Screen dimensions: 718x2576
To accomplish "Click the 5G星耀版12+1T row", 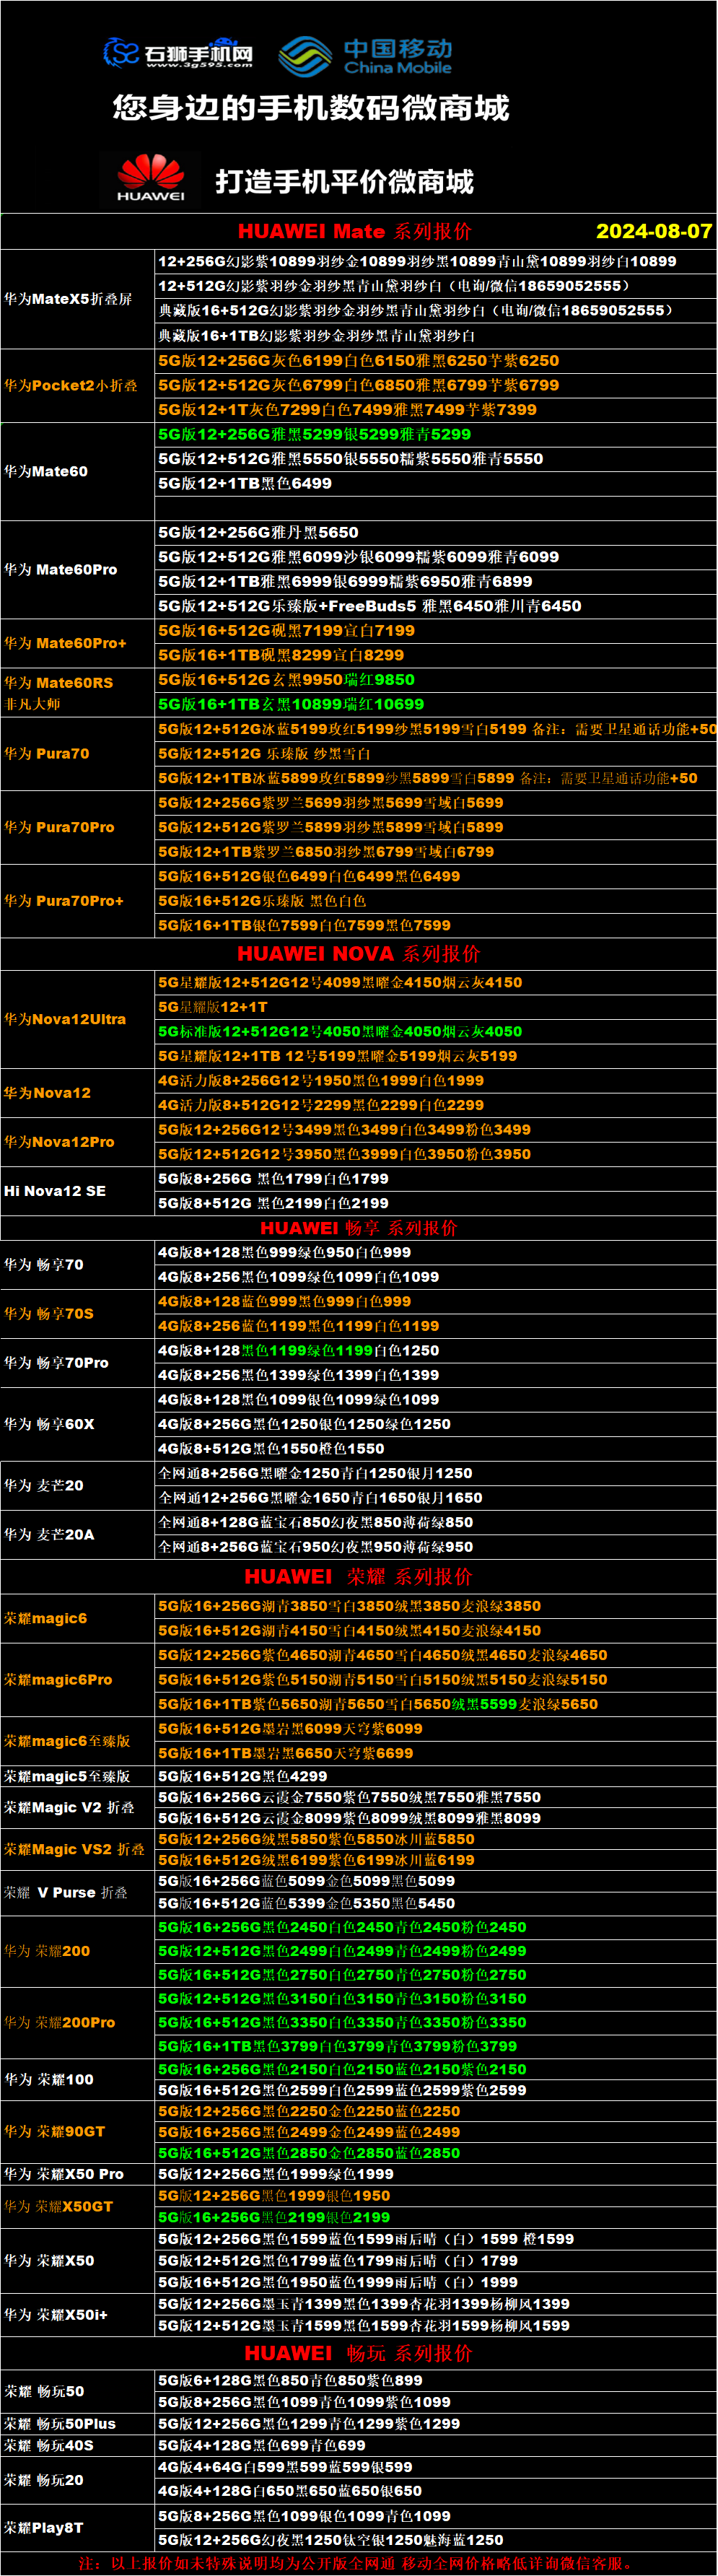I will coord(435,1008).
